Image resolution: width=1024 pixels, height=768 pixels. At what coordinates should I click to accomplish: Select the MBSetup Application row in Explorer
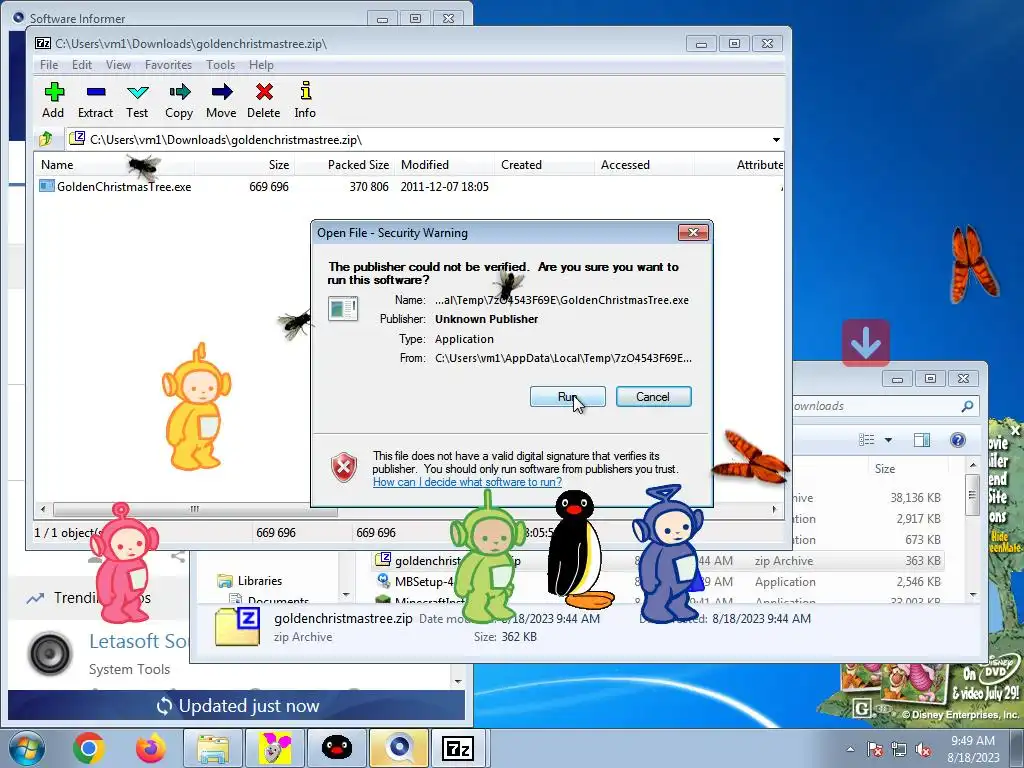click(x=656, y=581)
